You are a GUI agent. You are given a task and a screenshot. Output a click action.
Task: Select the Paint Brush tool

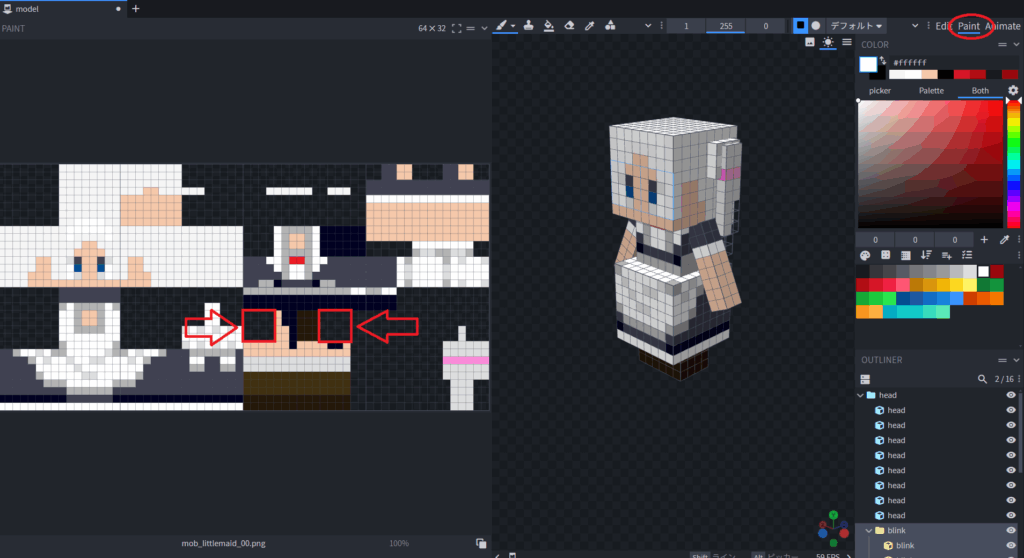(502, 26)
